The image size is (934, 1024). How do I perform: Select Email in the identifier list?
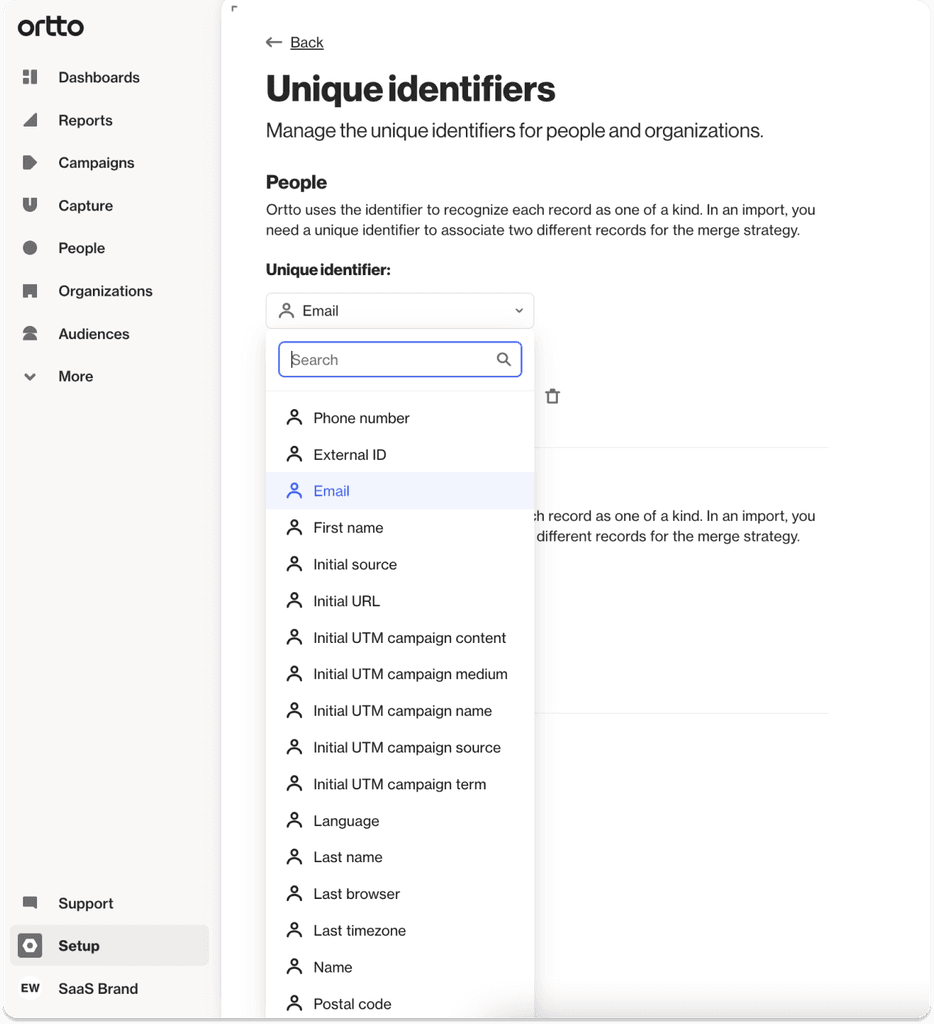coord(331,491)
